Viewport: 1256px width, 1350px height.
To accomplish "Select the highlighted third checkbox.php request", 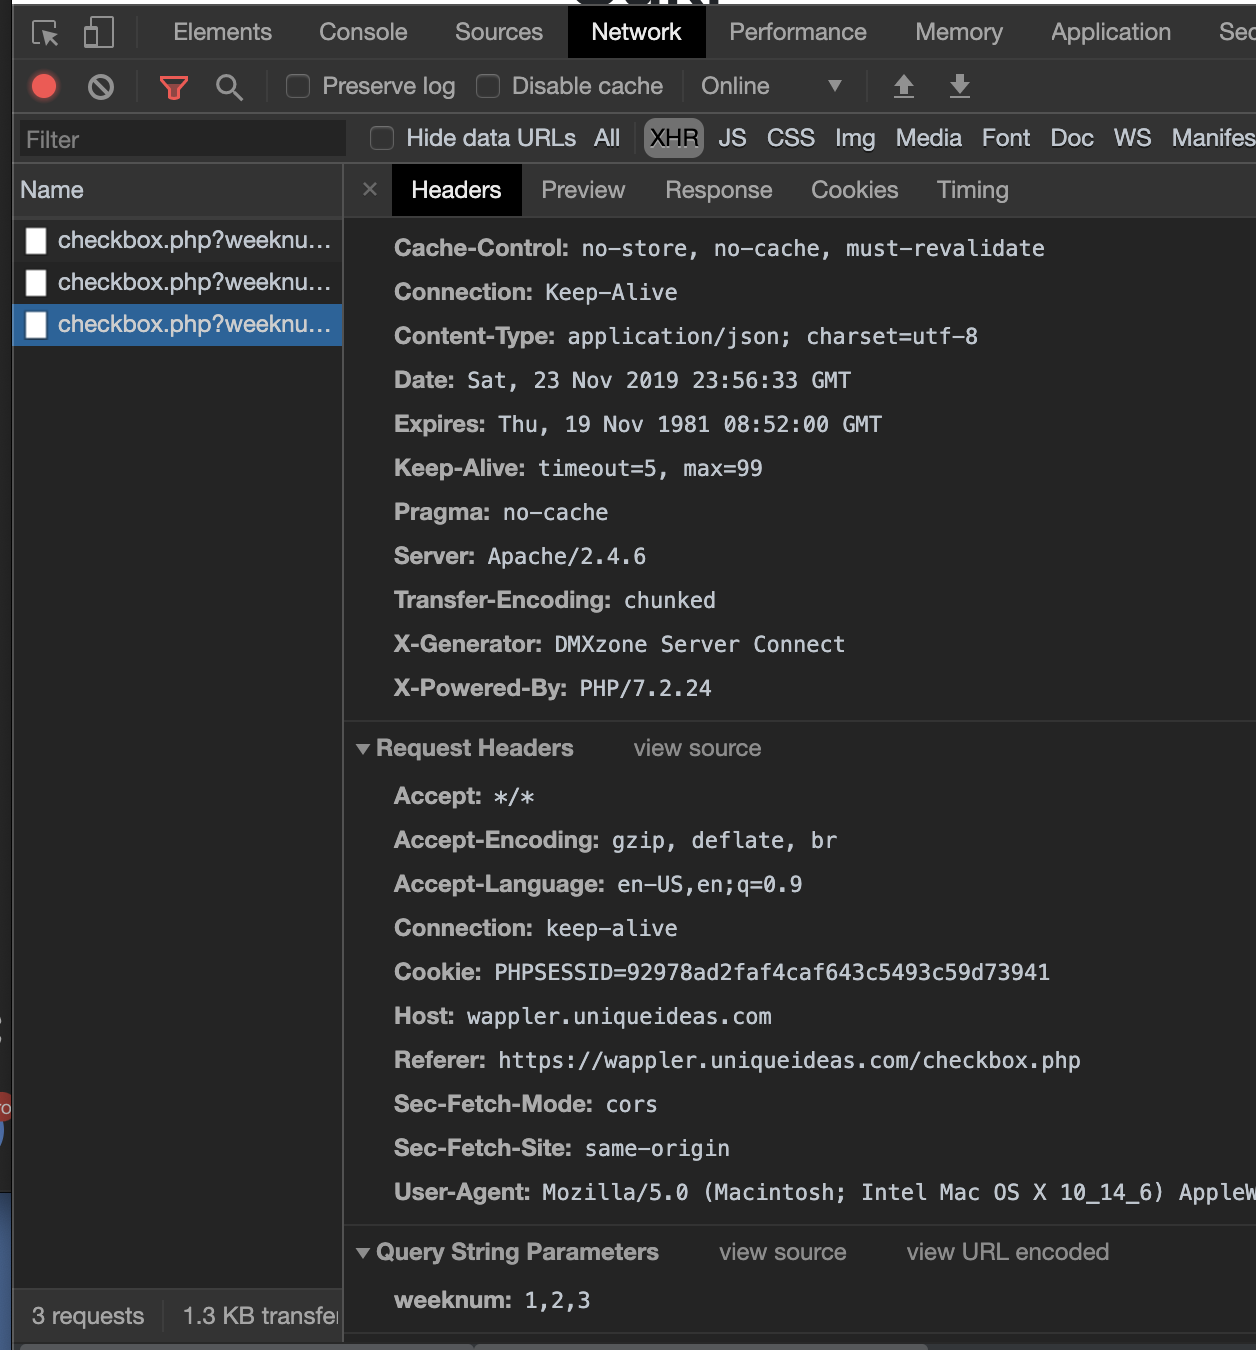I will point(178,325).
